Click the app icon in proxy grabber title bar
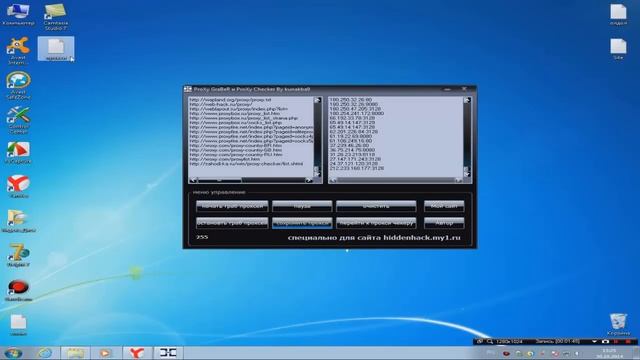This screenshot has width=640, height=360. click(188, 89)
